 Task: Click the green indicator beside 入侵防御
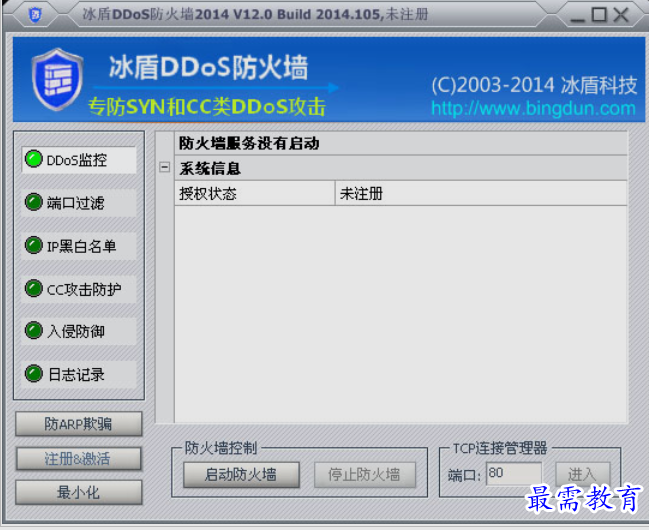point(34,330)
